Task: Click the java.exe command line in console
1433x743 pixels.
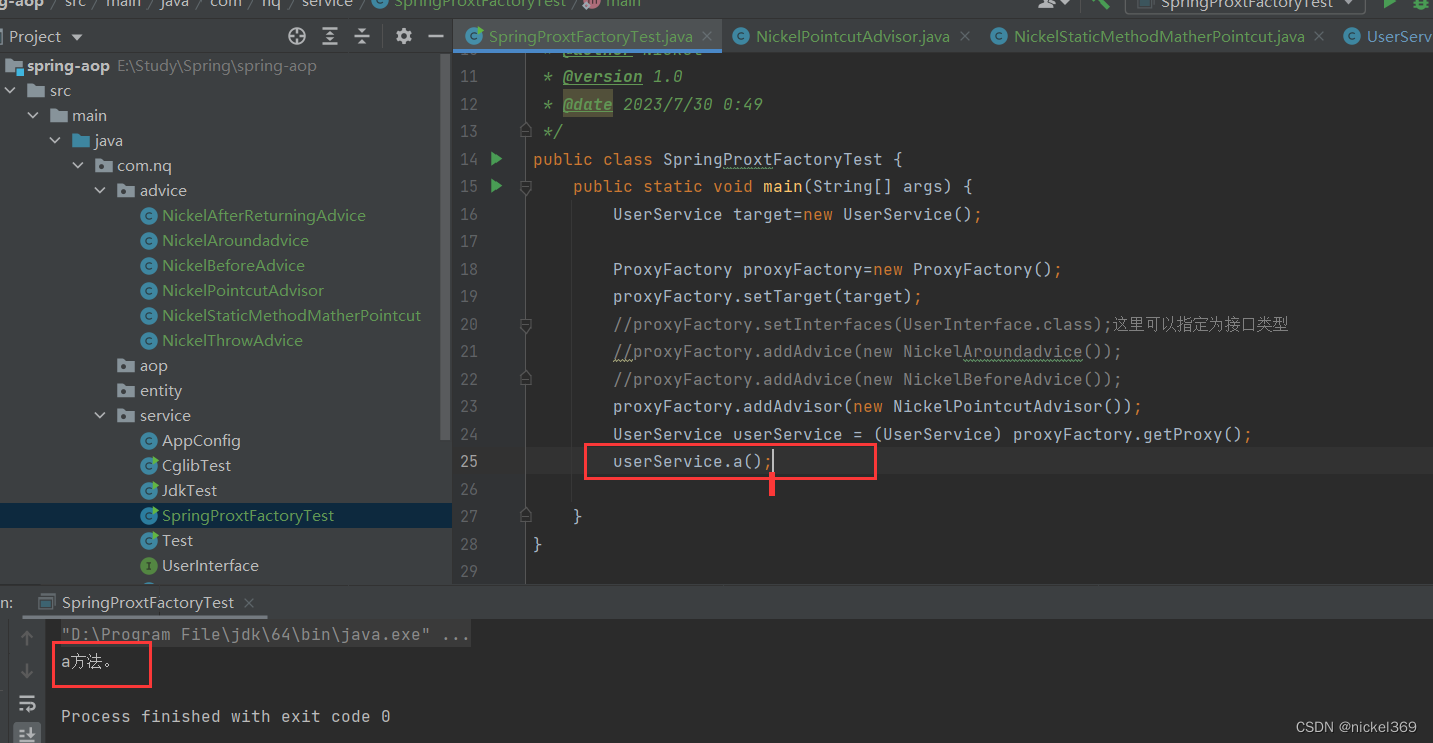Action: (265, 634)
